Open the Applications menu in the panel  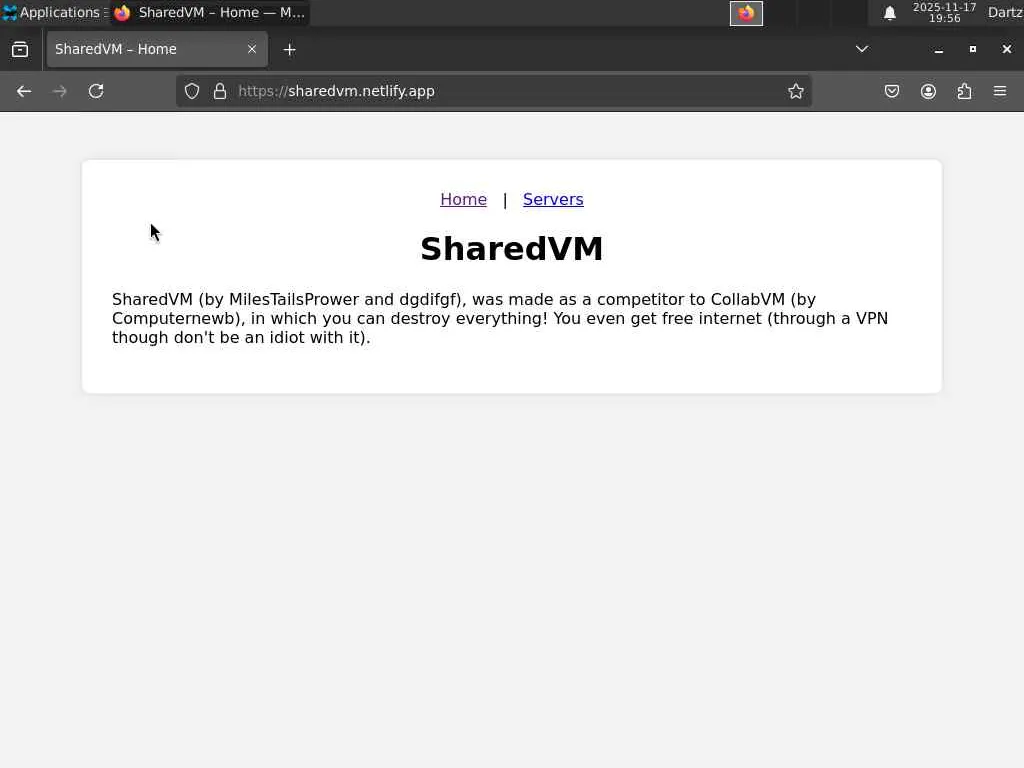tap(54, 12)
